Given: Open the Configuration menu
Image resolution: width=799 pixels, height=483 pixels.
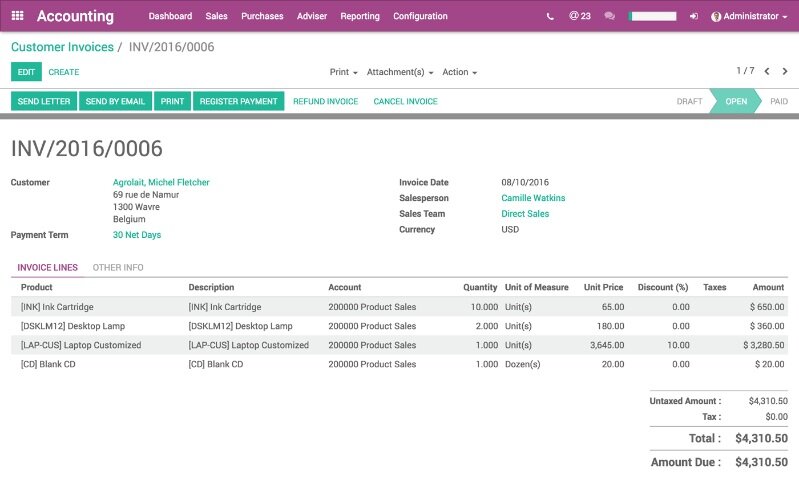Looking at the screenshot, I should click(x=420, y=16).
